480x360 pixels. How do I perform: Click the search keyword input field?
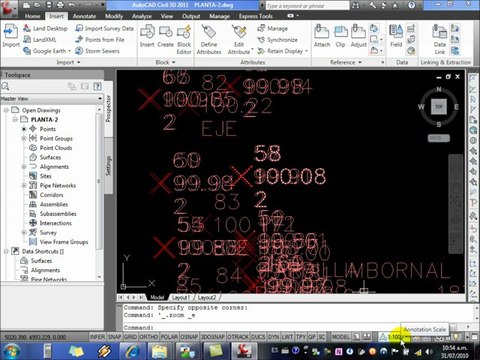307,5
